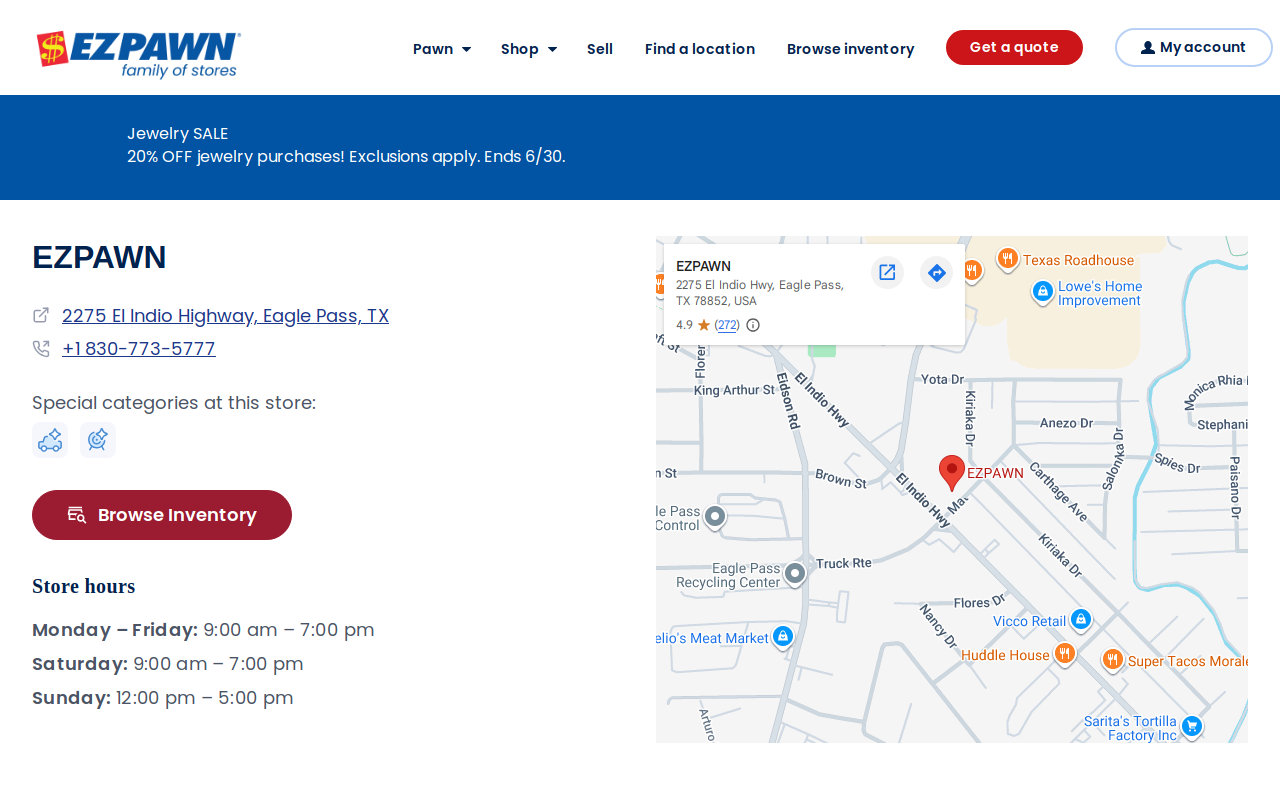Open larger map icon in map card
This screenshot has height=800, width=1280.
pos(887,272)
